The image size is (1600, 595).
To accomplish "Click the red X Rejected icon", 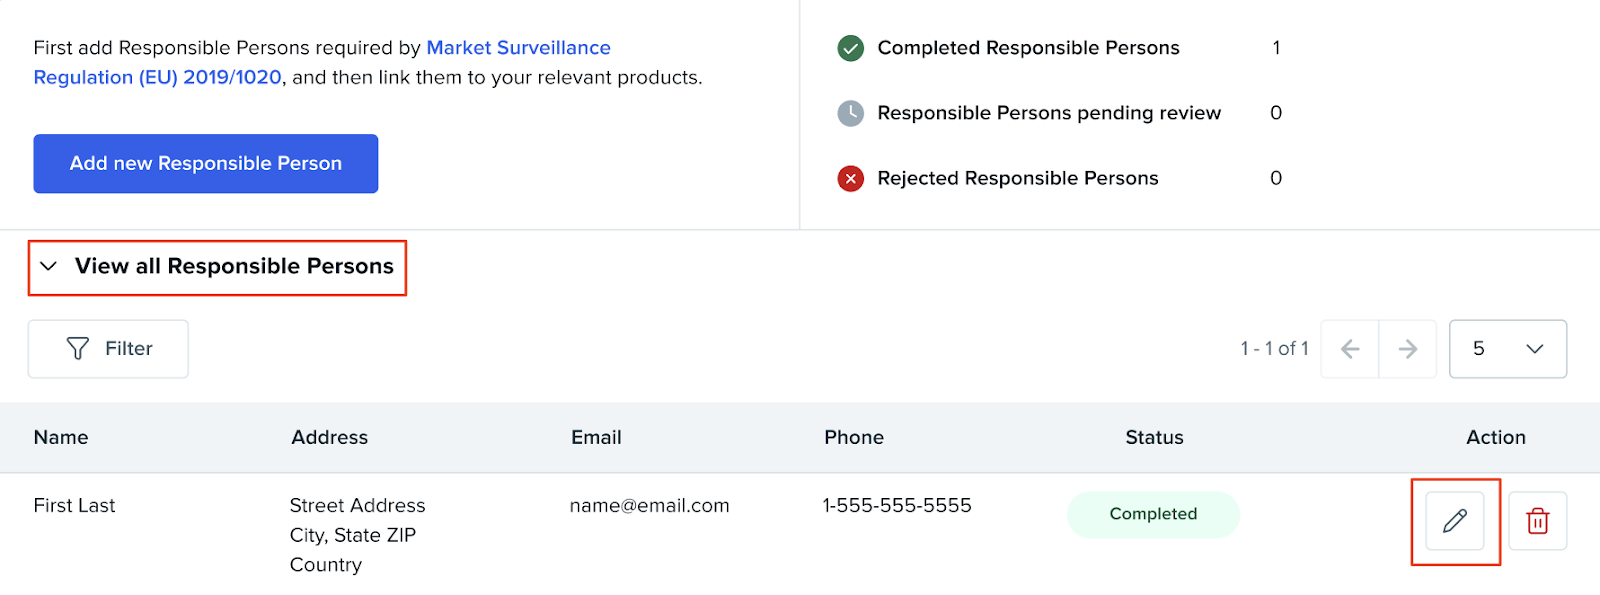I will (850, 179).
